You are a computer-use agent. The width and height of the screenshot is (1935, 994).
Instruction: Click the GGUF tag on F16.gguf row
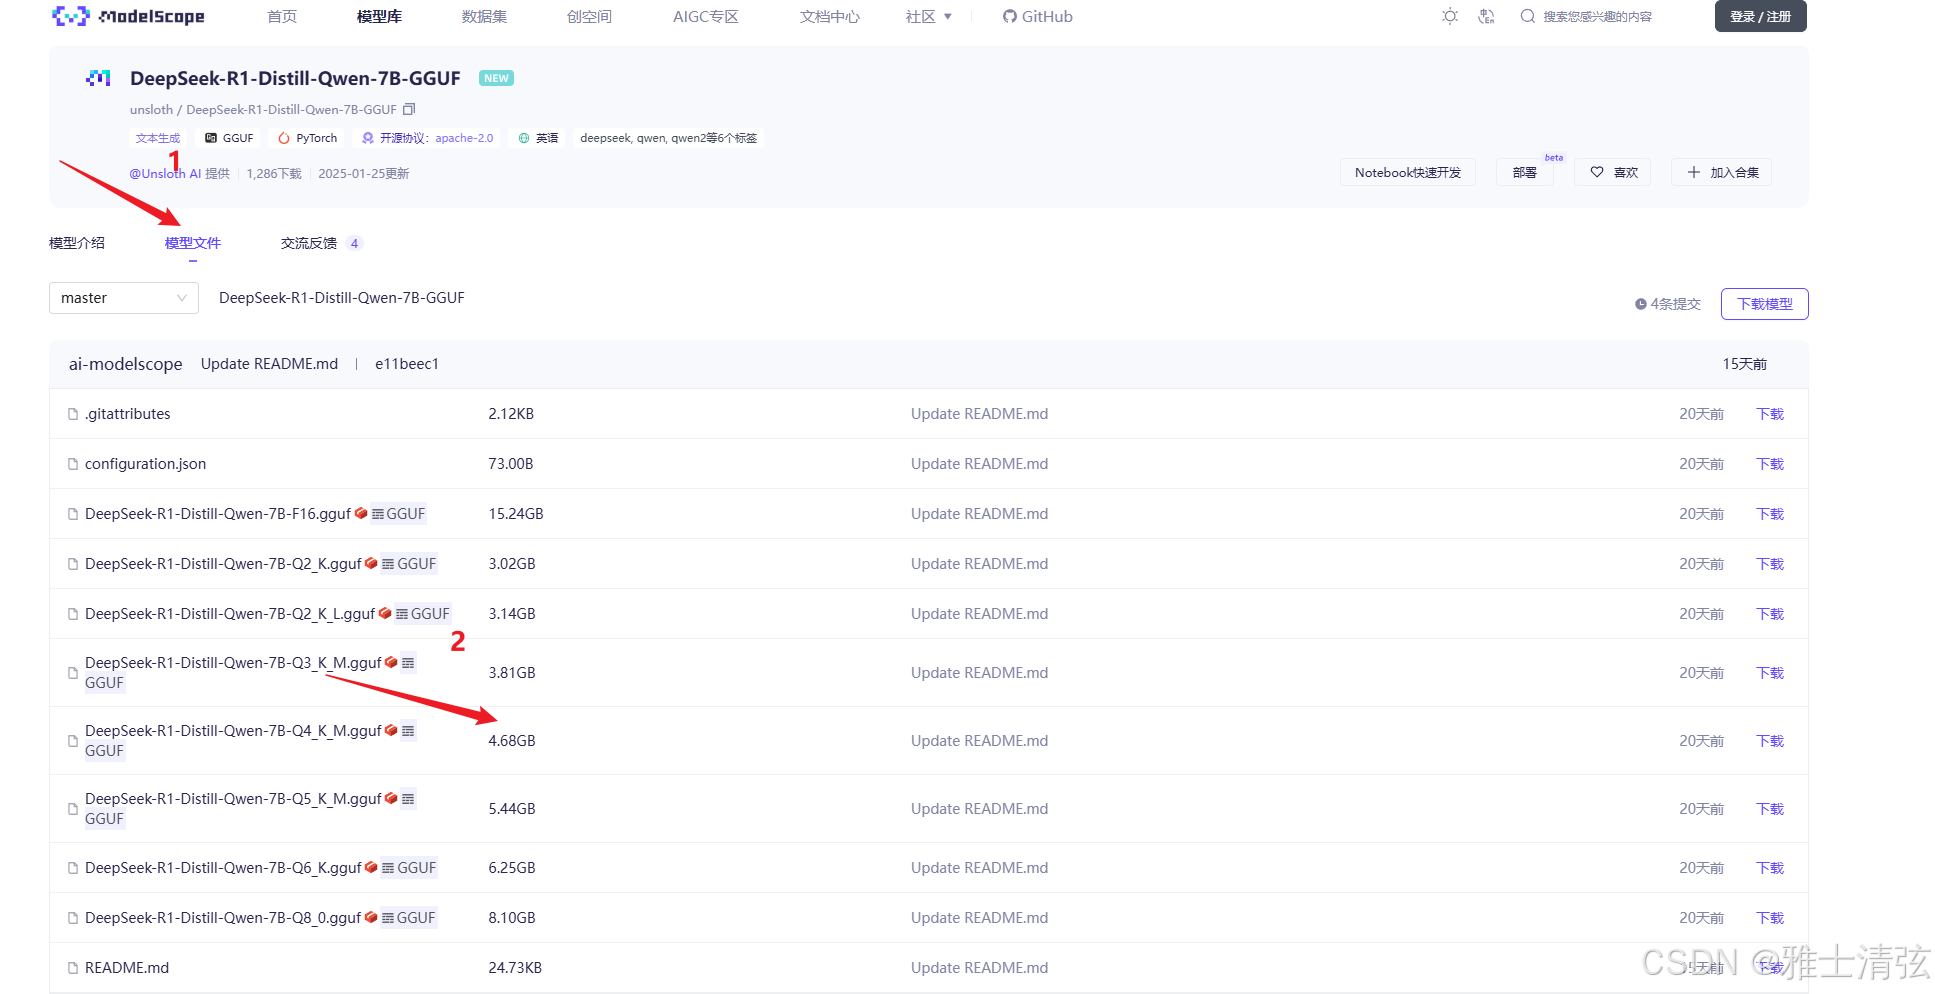398,514
